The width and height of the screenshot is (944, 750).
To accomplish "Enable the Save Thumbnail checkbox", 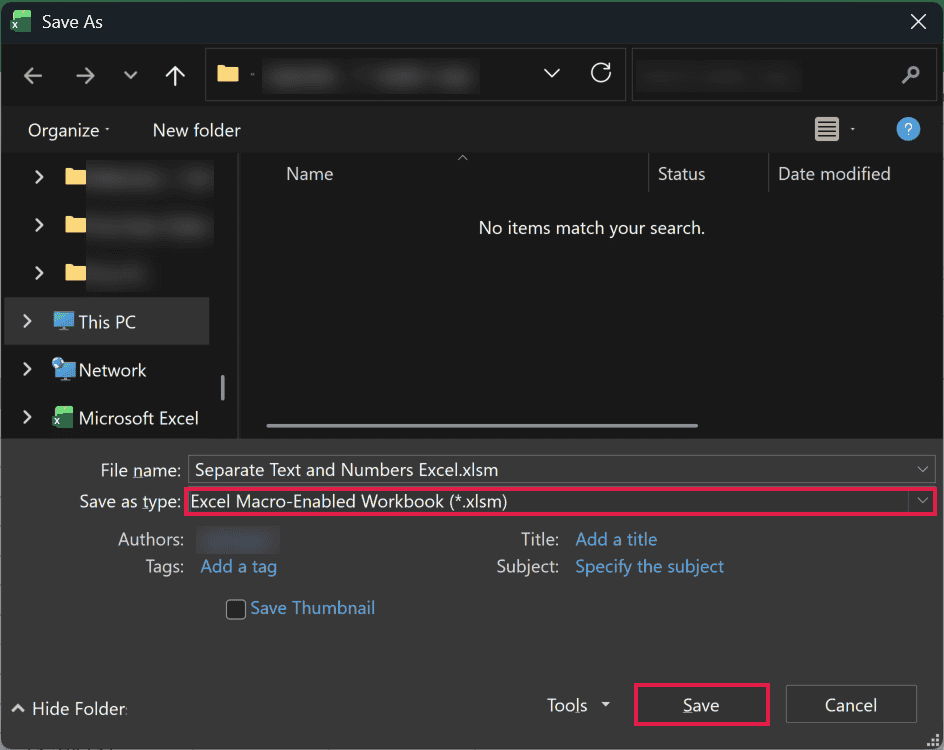I will click(x=235, y=609).
